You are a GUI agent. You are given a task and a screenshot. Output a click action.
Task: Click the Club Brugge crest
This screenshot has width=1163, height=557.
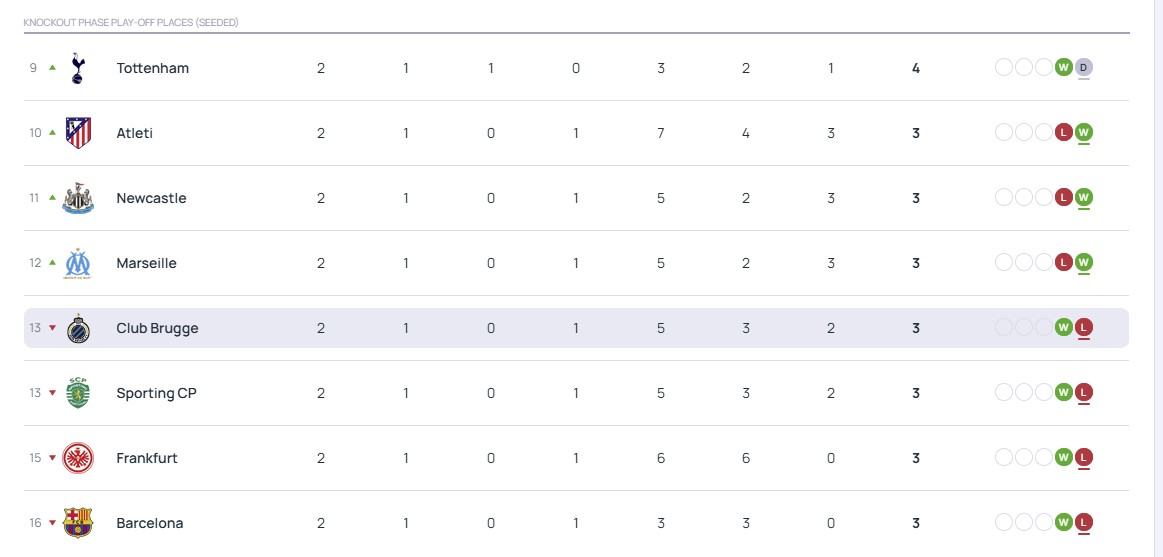78,328
